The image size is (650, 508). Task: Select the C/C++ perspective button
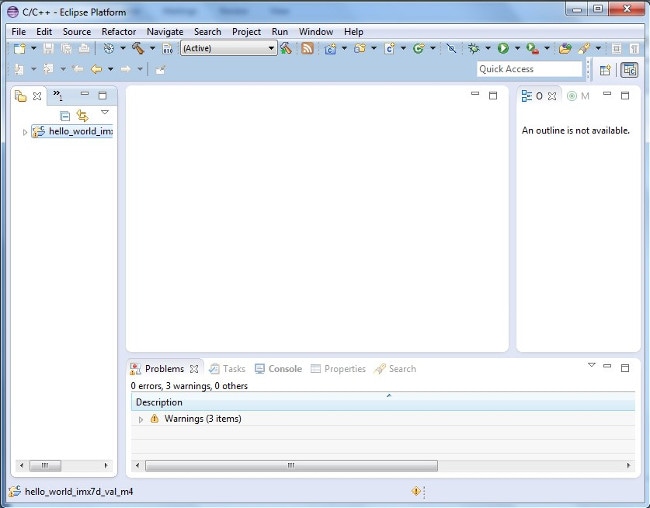pyautogui.click(x=629, y=70)
